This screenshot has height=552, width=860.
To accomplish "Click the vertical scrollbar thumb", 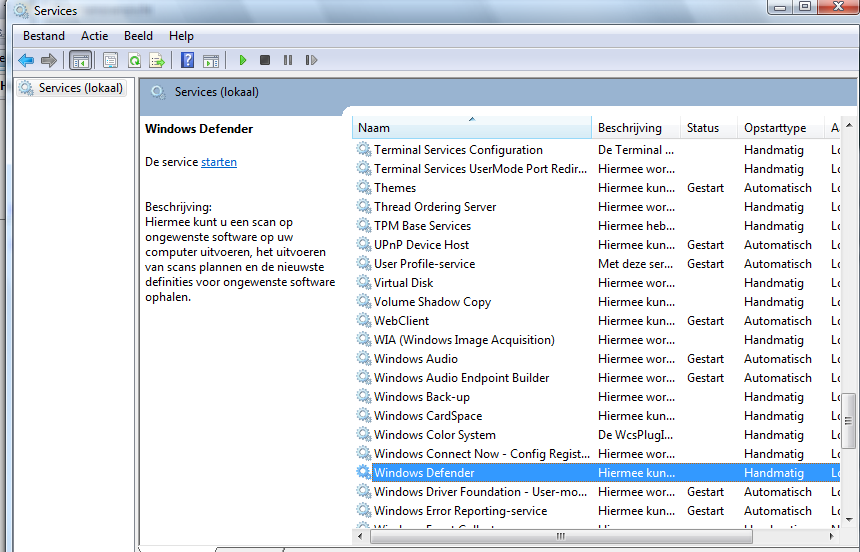I will (848, 421).
